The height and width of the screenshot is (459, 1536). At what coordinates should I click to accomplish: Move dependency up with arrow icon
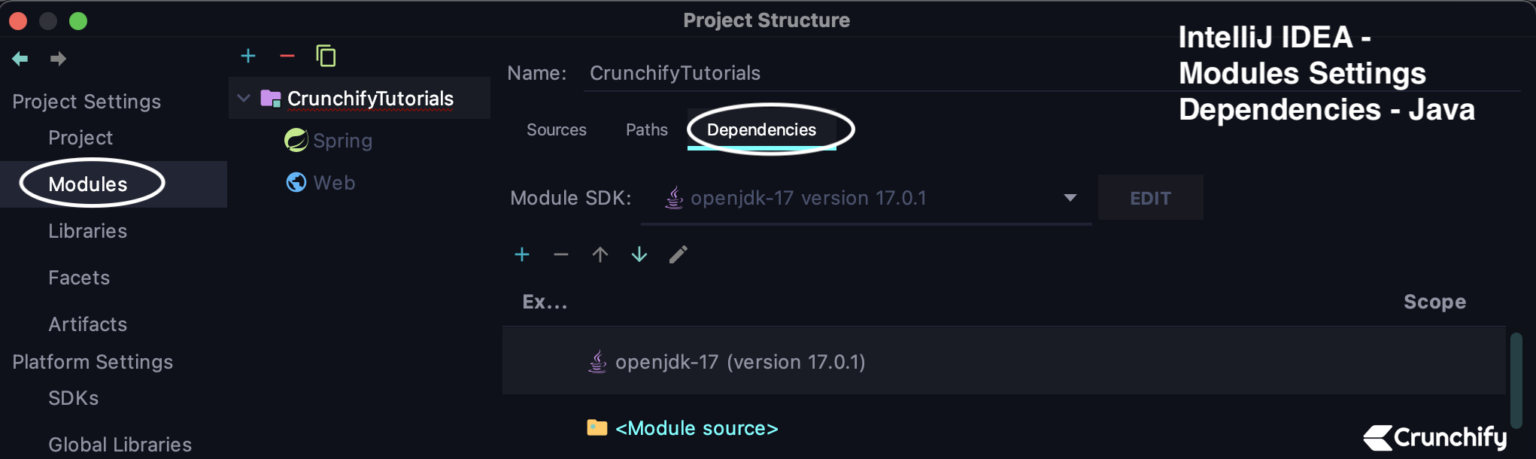coord(600,255)
